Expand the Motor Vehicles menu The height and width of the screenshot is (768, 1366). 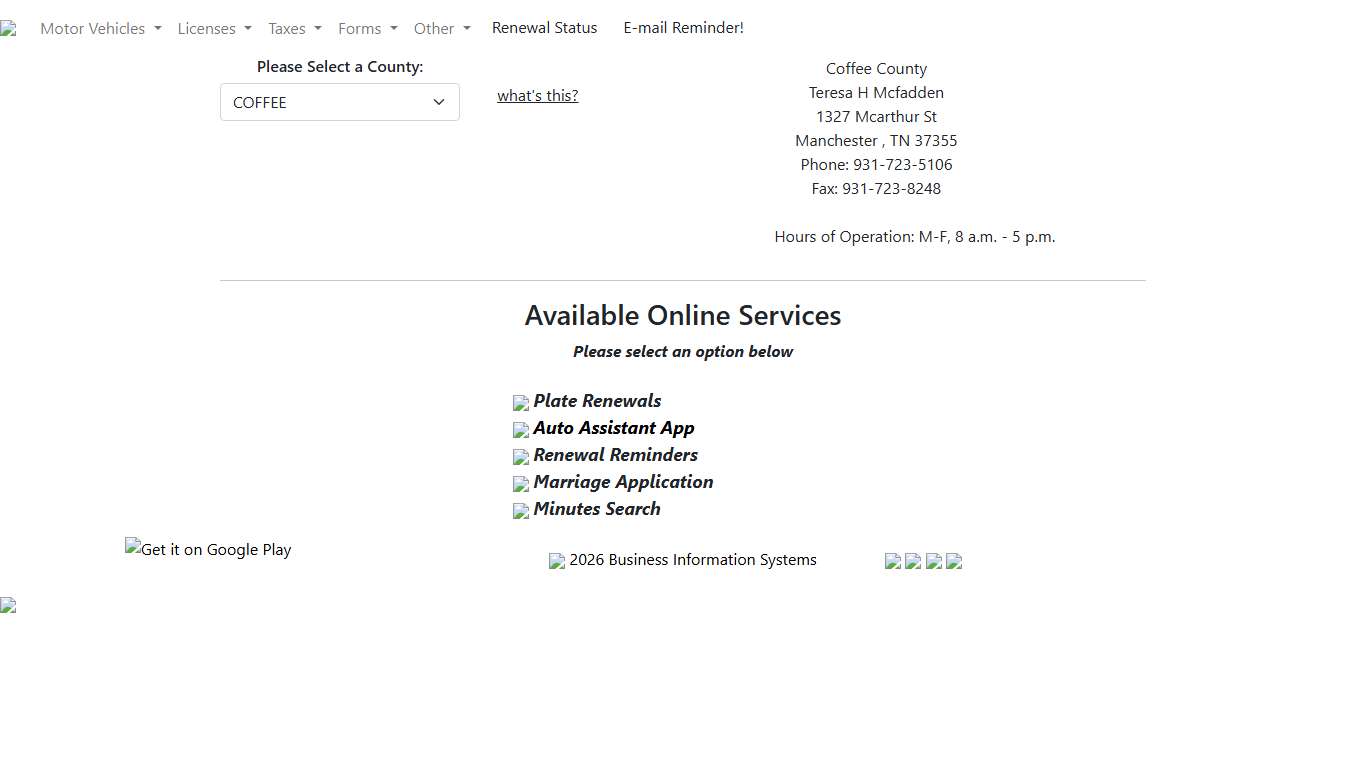[100, 29]
